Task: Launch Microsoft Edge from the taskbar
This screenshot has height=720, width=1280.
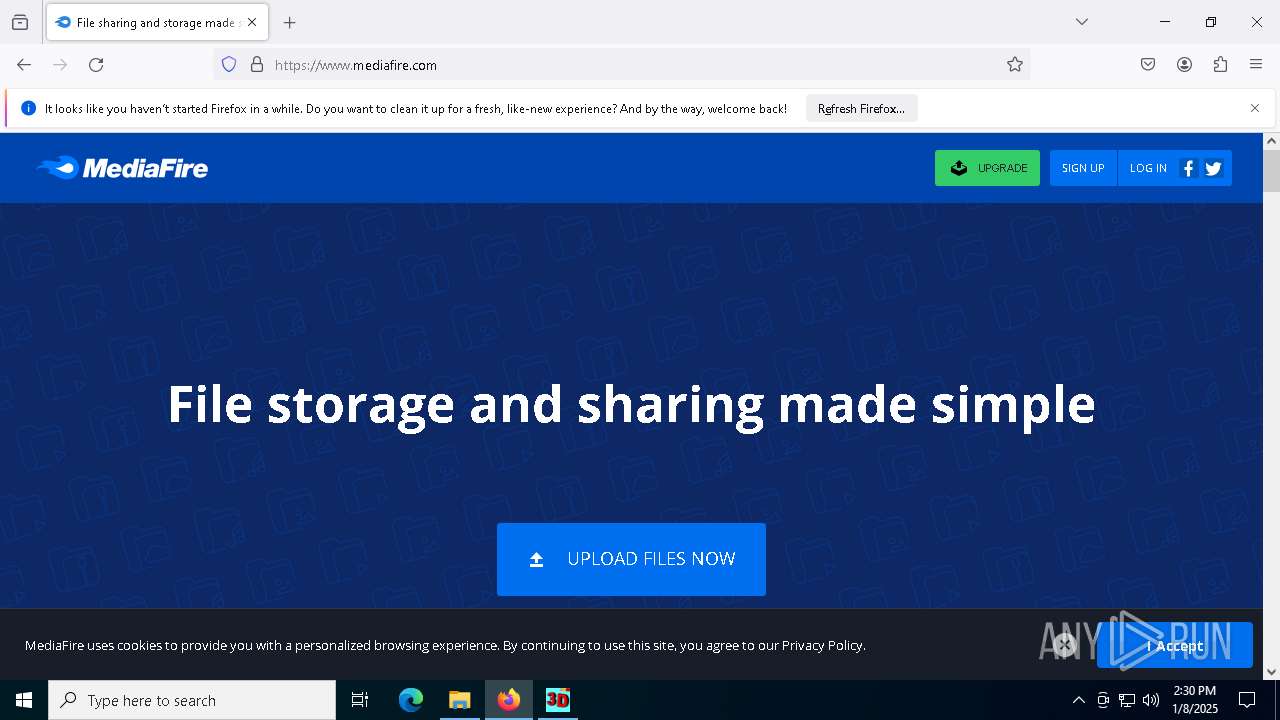Action: pos(411,700)
